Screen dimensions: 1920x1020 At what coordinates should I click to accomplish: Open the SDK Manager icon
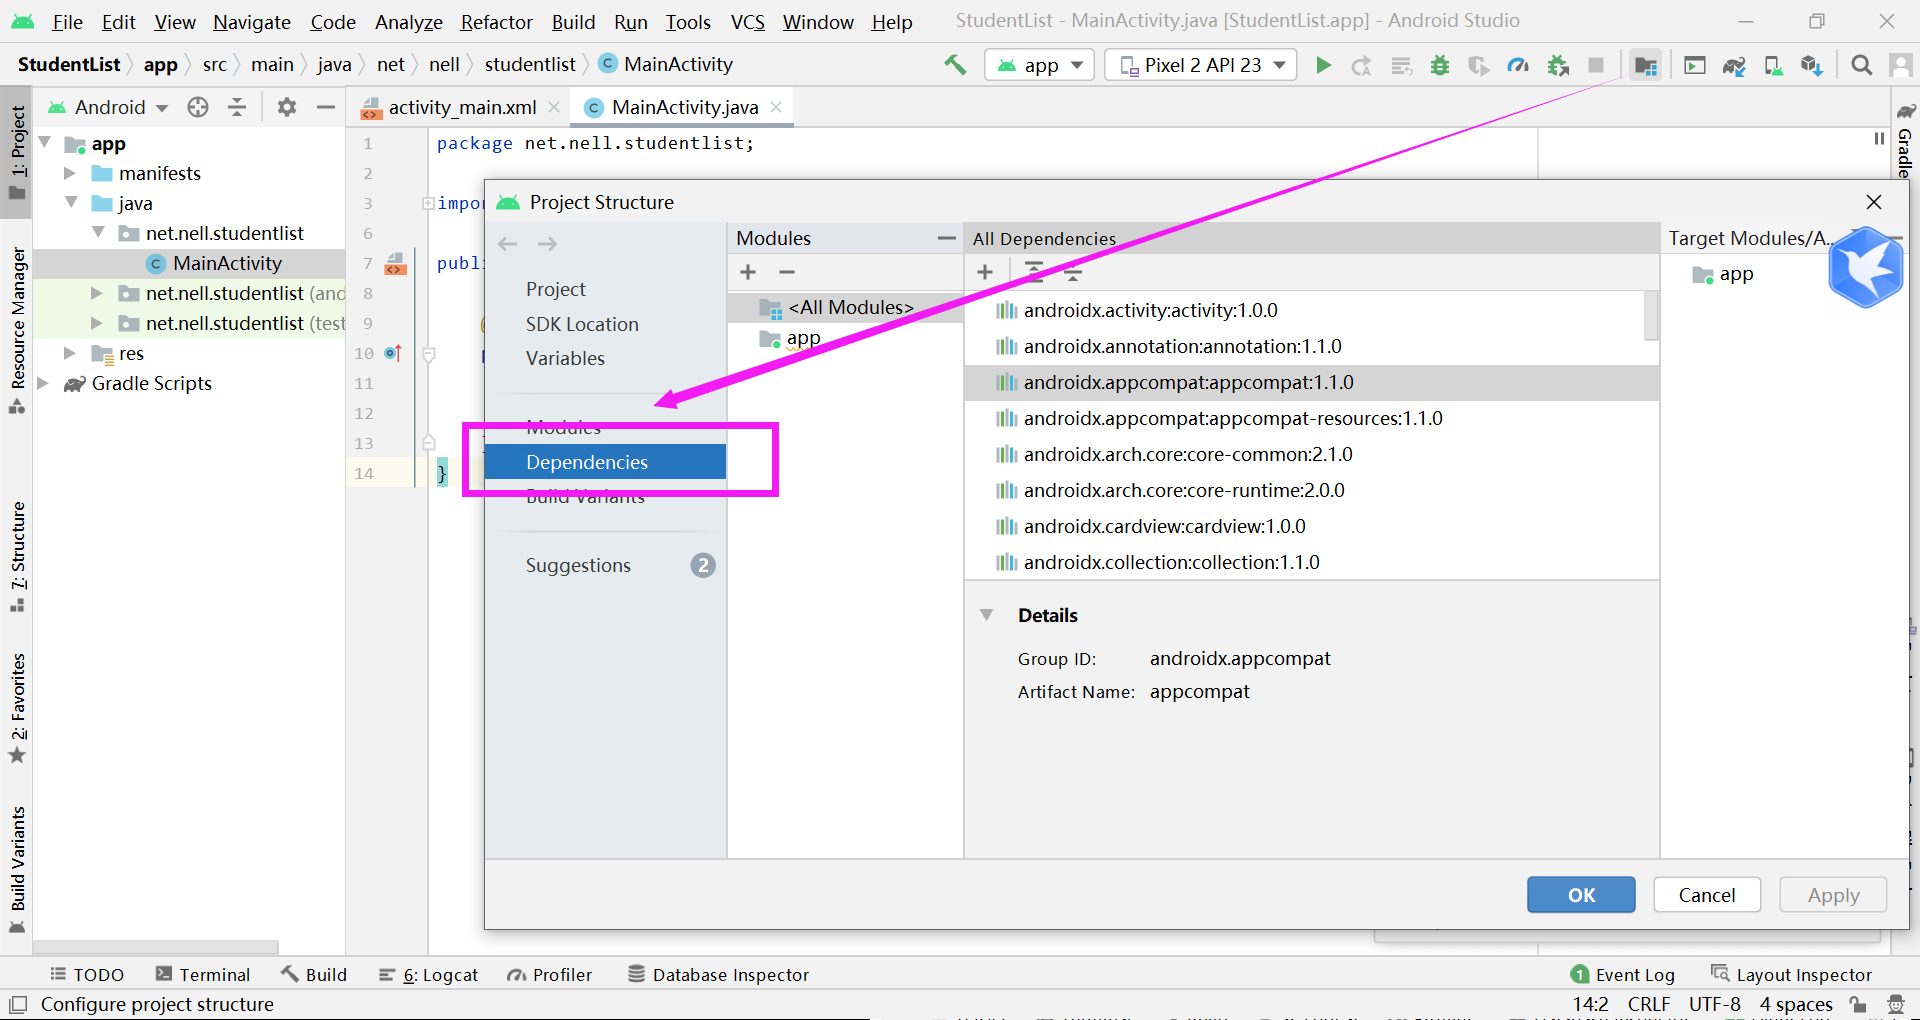click(1812, 65)
